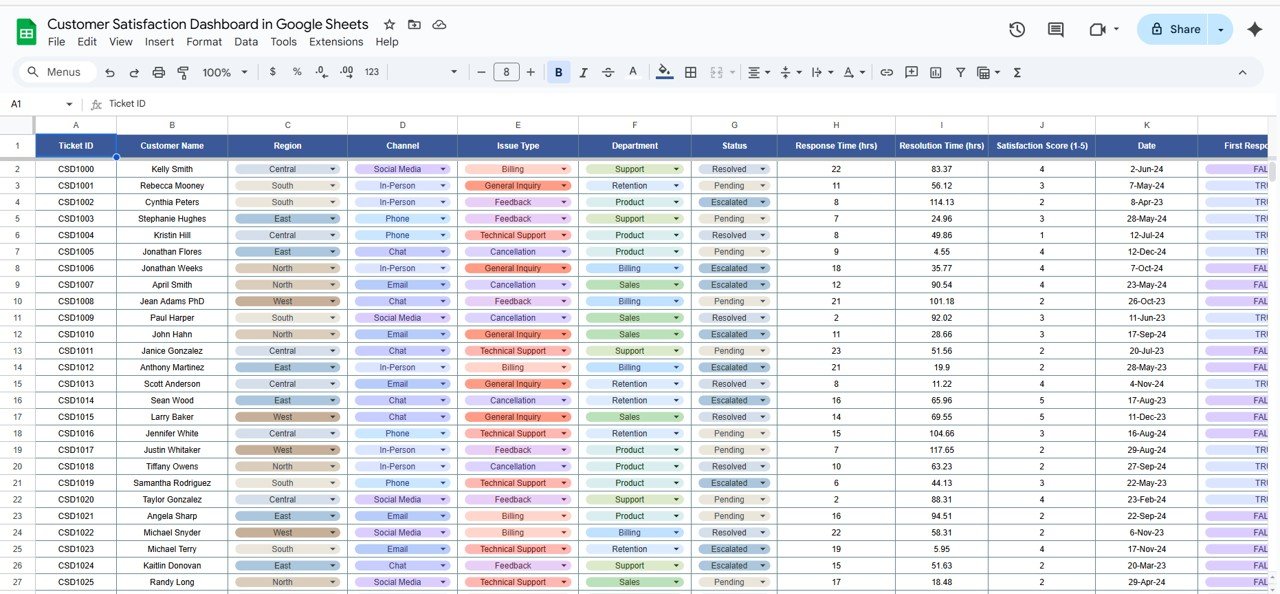Open the fill color picker
This screenshot has width=1280, height=594.
(664, 72)
